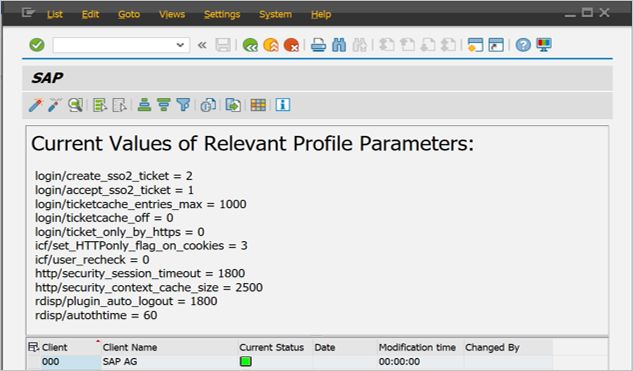Click the window menu icon left of List

29,13
